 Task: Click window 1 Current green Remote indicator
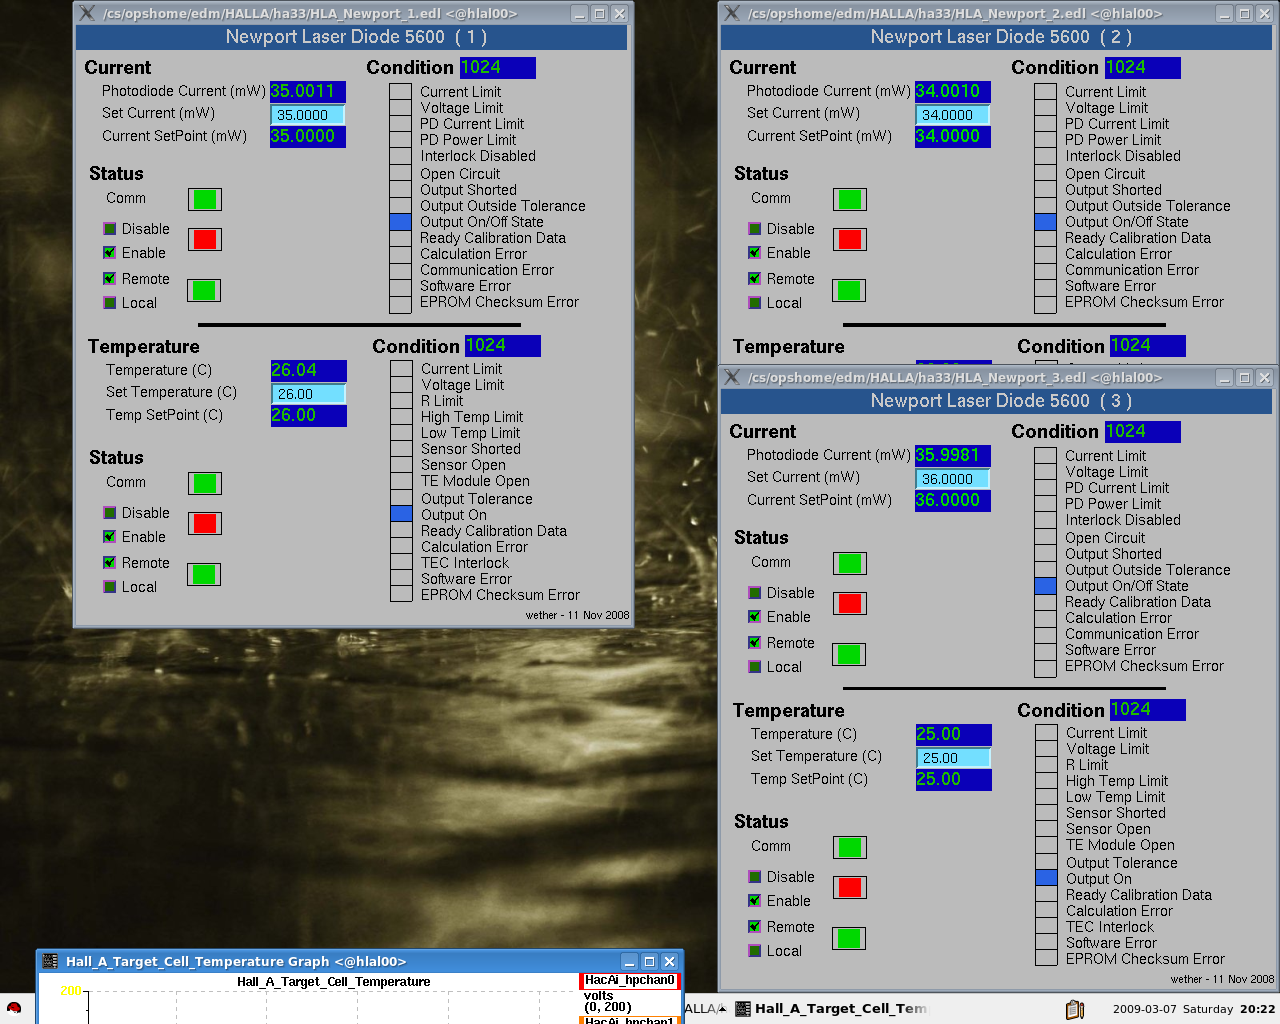(205, 290)
